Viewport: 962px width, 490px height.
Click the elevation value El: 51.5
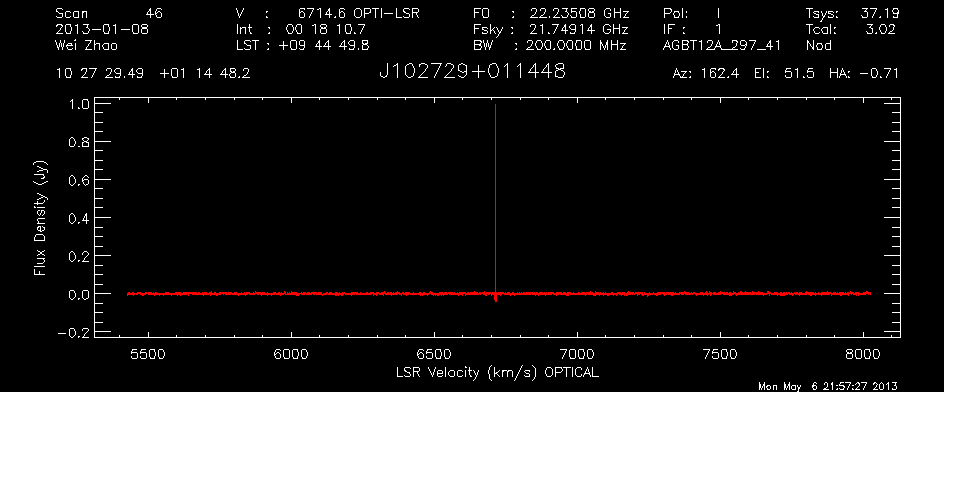[784, 74]
